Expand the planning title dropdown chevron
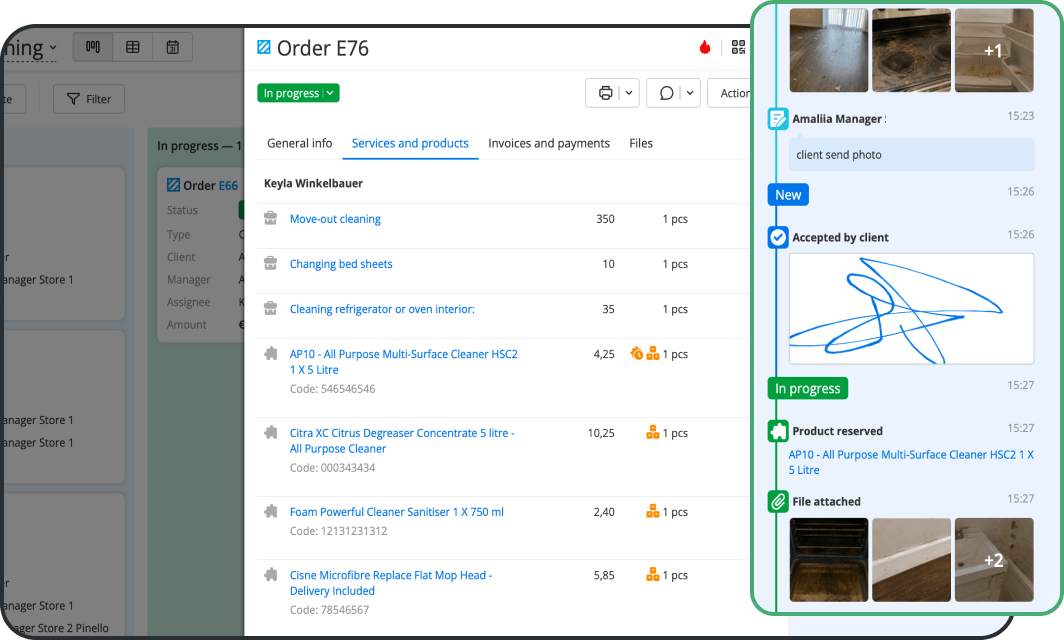 53,48
